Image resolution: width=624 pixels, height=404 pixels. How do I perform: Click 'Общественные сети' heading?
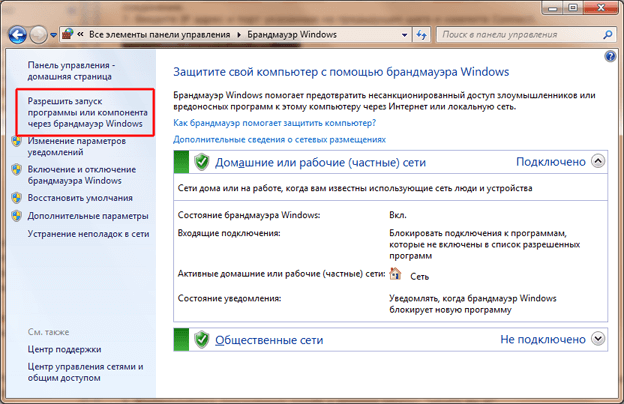pyautogui.click(x=269, y=340)
